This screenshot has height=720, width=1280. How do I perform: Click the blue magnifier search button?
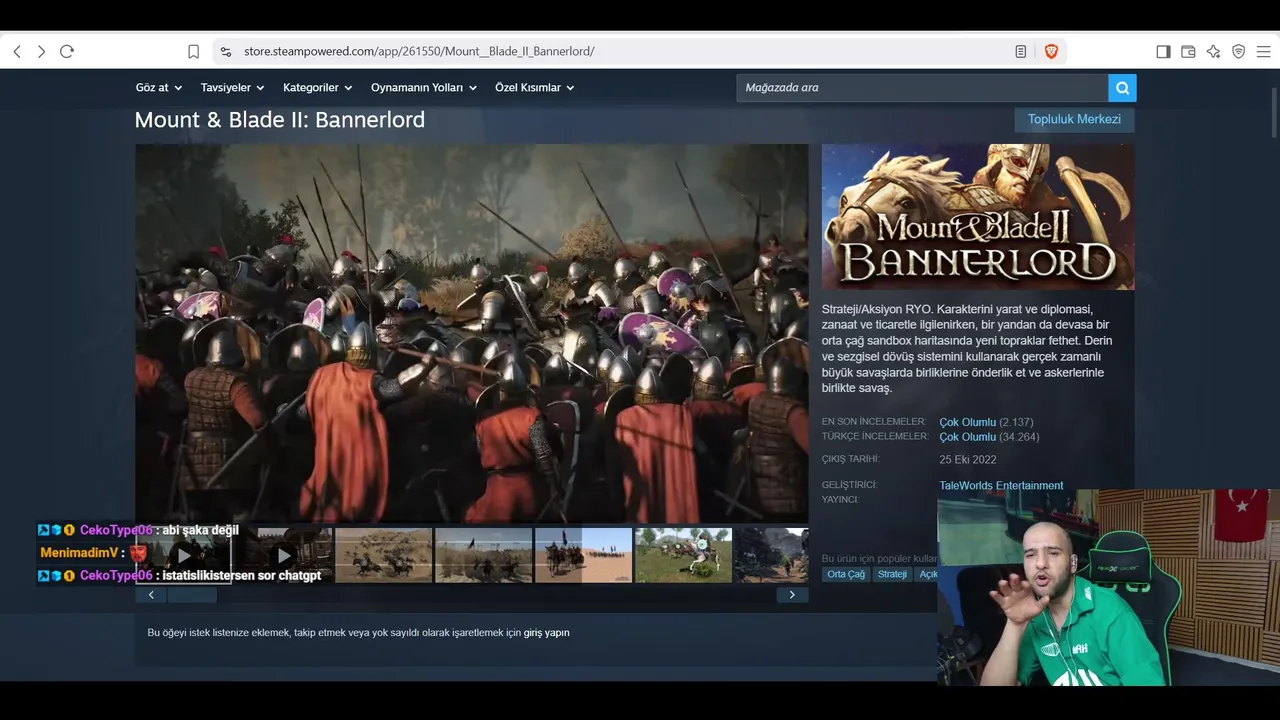pos(1122,88)
